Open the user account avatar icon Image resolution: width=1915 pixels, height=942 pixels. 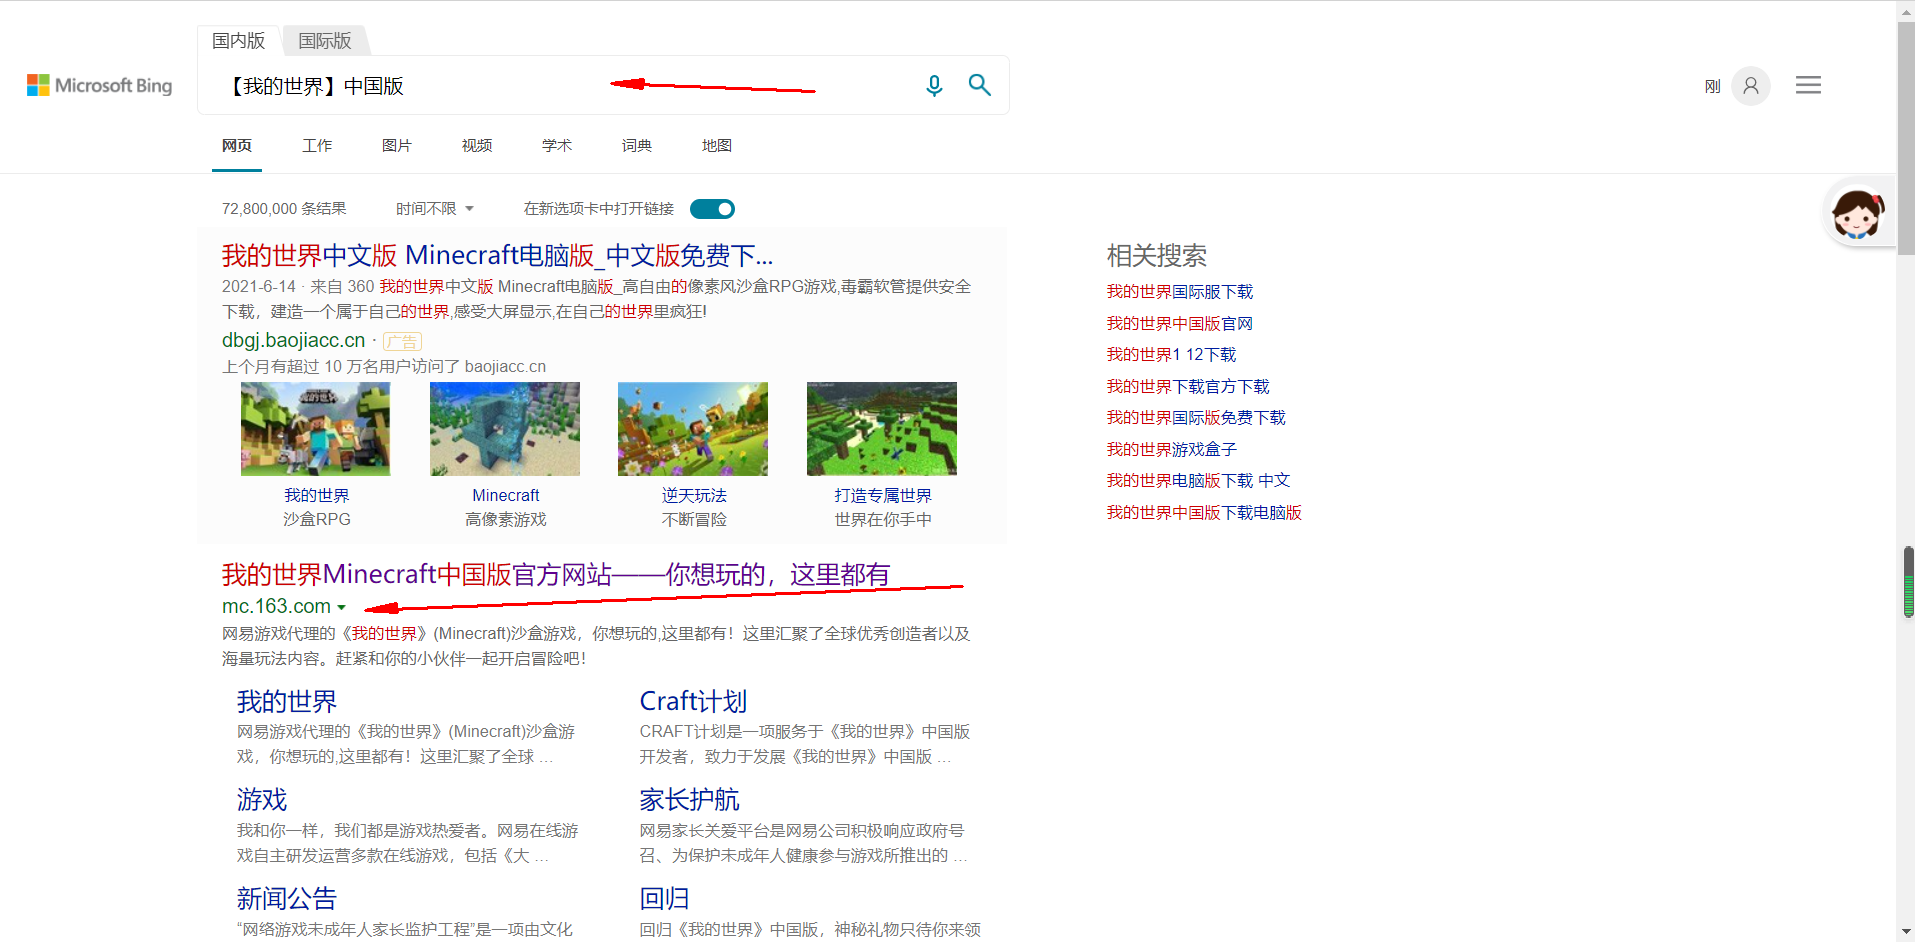[1751, 86]
